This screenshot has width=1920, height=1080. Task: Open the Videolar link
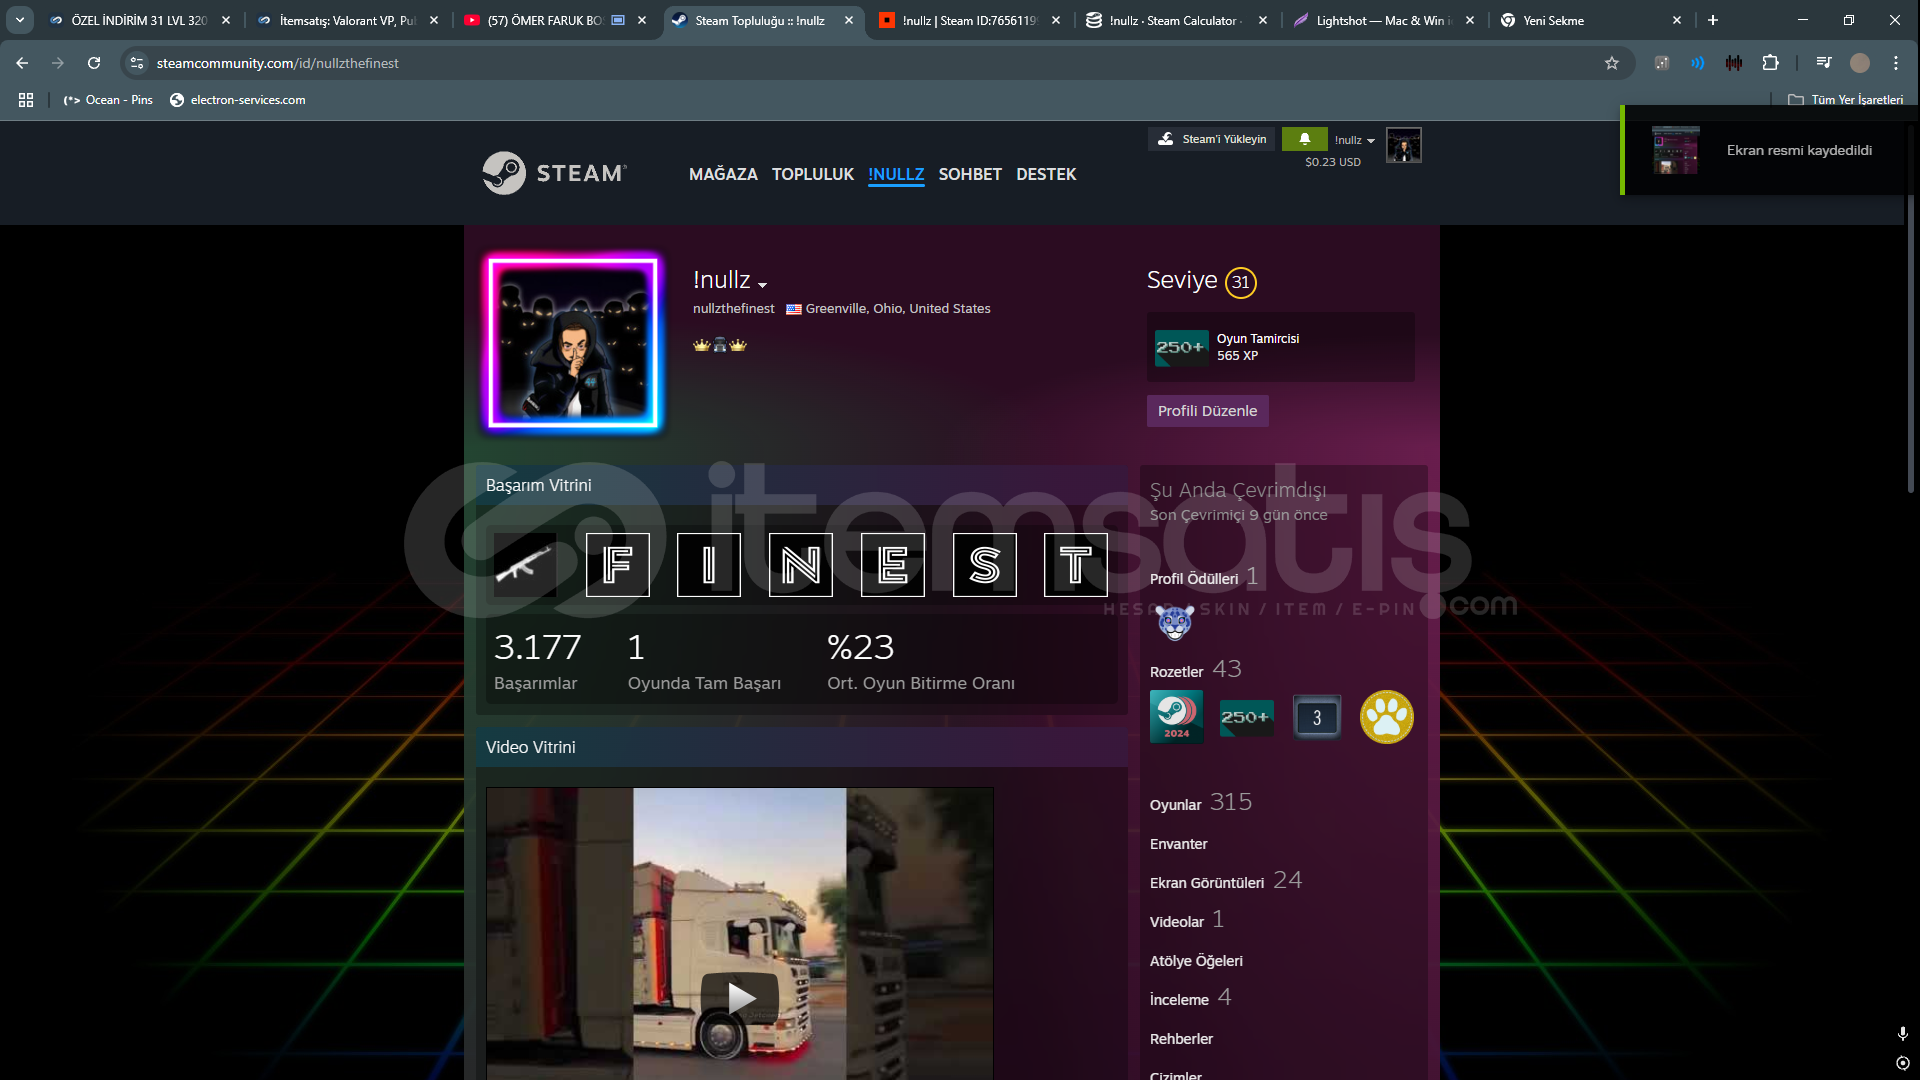tap(1187, 920)
